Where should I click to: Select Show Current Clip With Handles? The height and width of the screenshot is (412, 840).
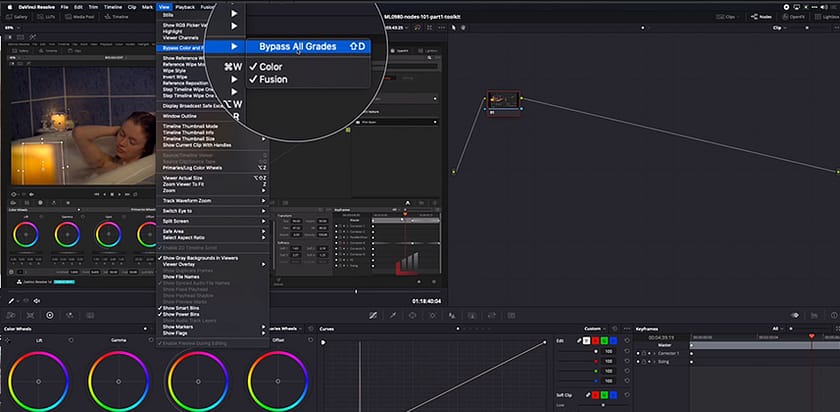click(212, 145)
